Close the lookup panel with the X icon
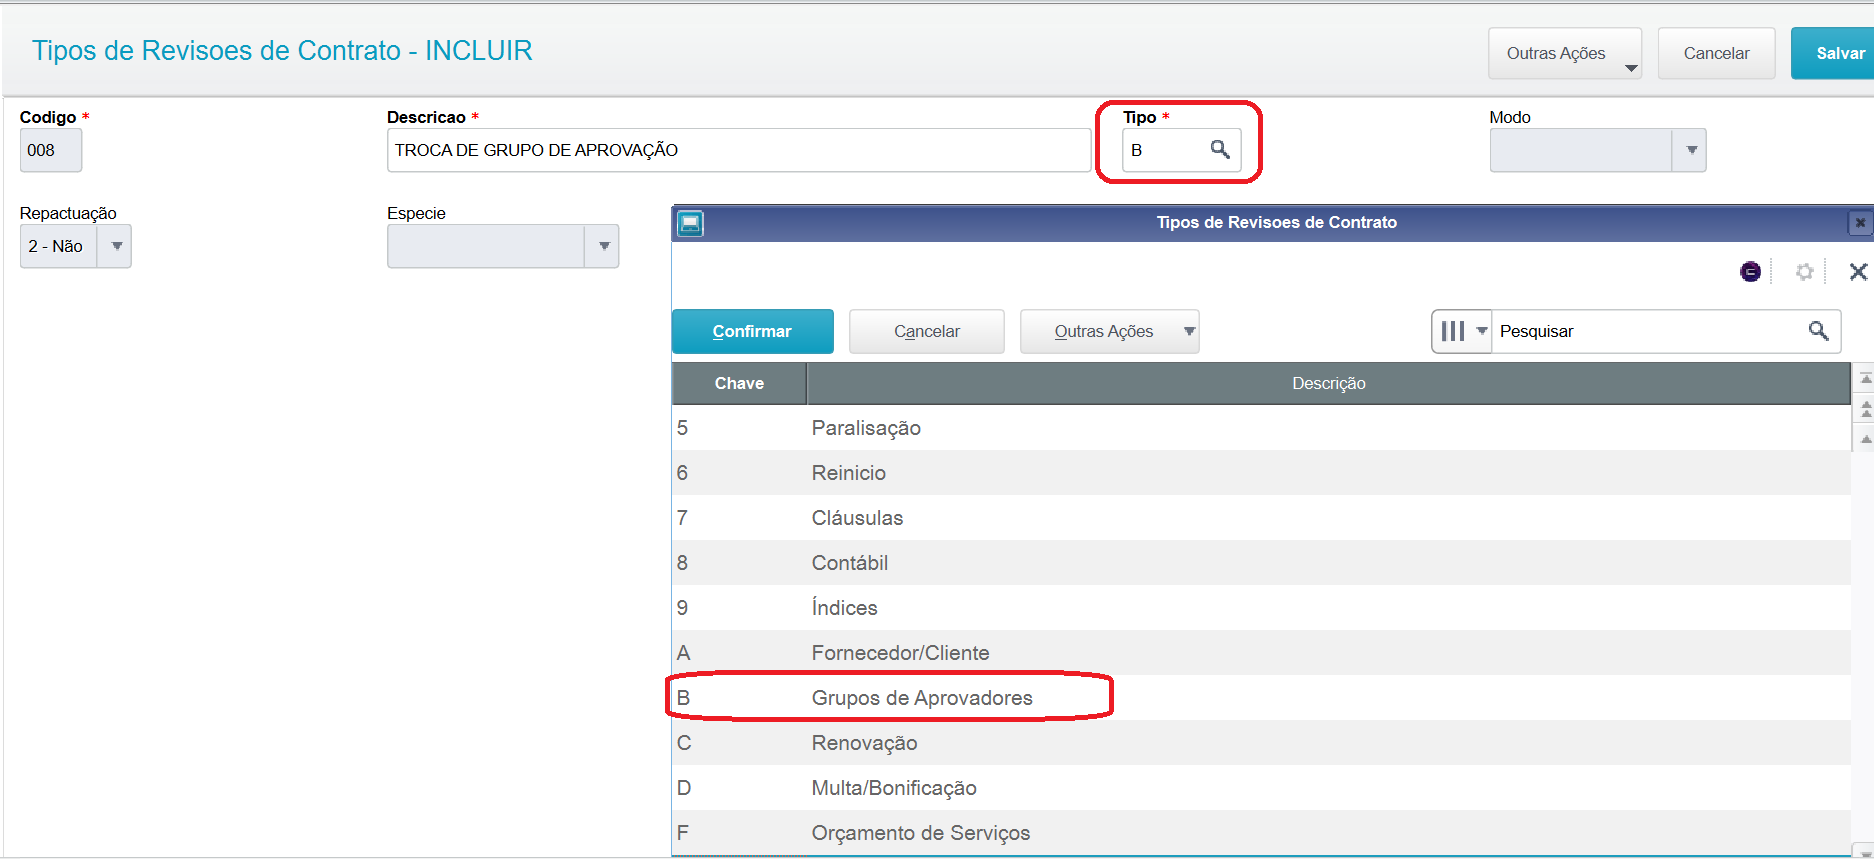Viewport: 1874px width, 859px height. click(1858, 272)
